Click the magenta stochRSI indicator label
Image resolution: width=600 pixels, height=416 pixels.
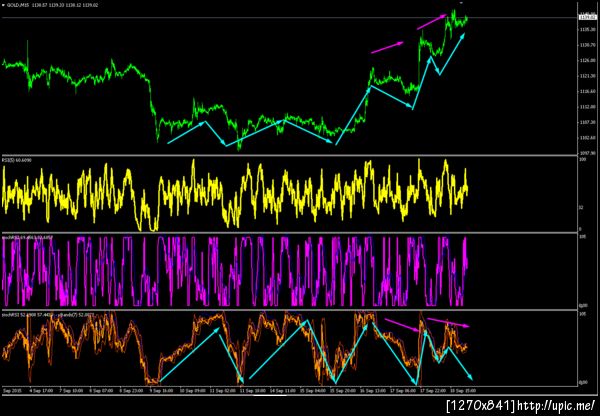(x=28, y=237)
